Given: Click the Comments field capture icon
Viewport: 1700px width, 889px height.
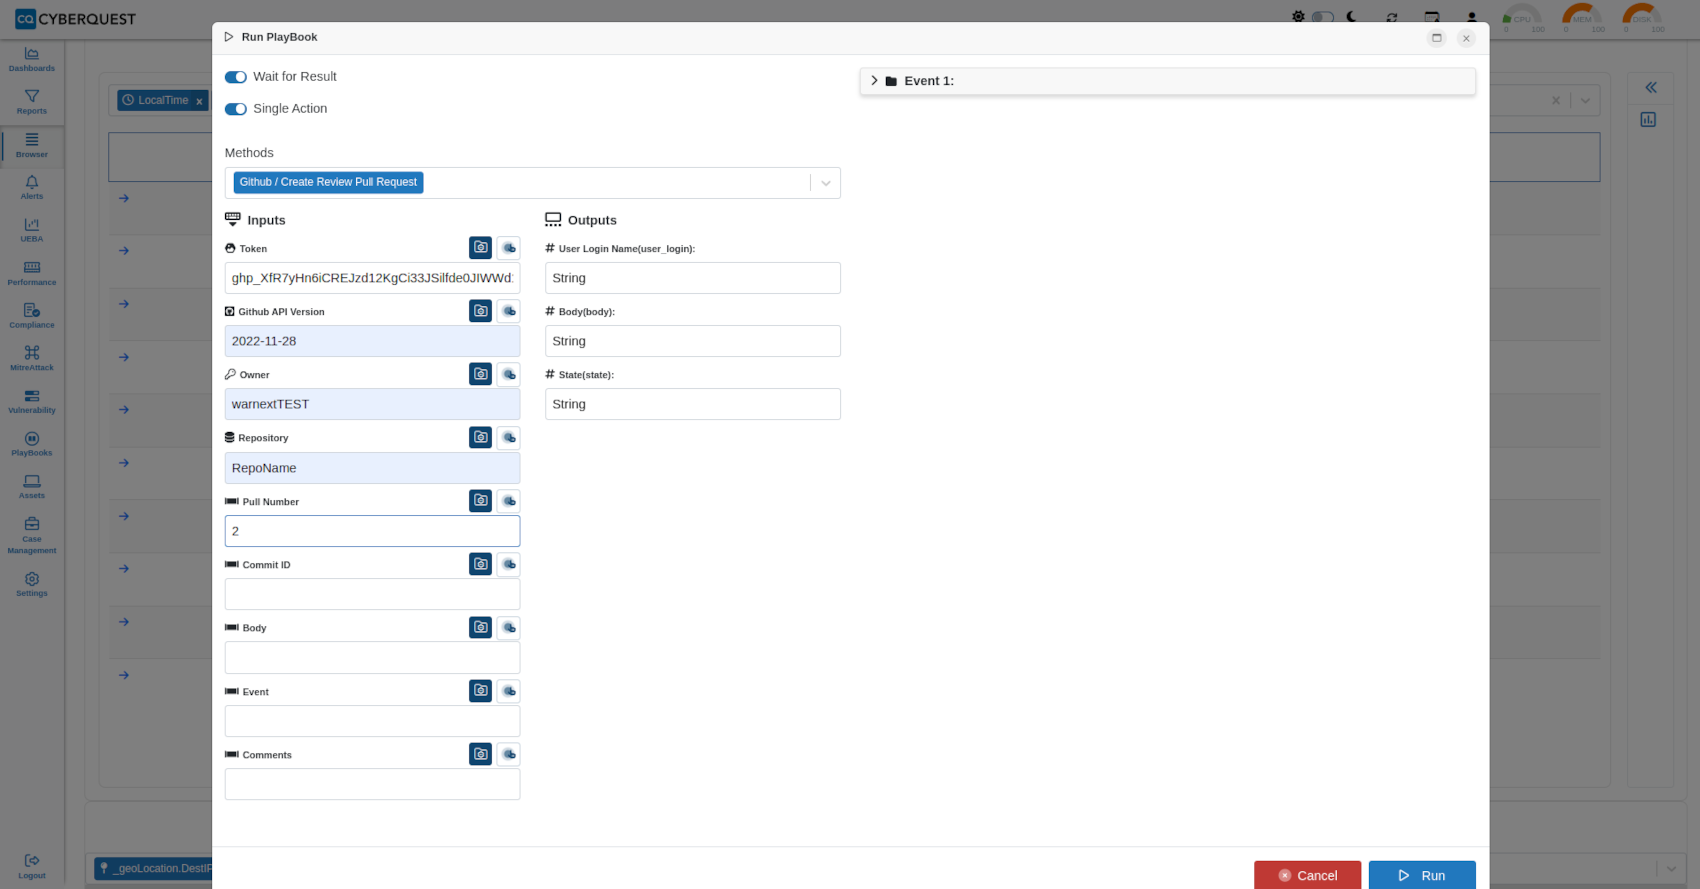Looking at the screenshot, I should 481,754.
